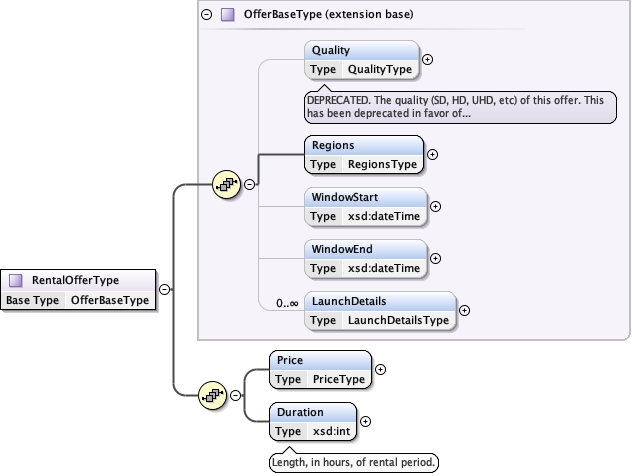Expand the WindowEnd element

click(x=435, y=258)
